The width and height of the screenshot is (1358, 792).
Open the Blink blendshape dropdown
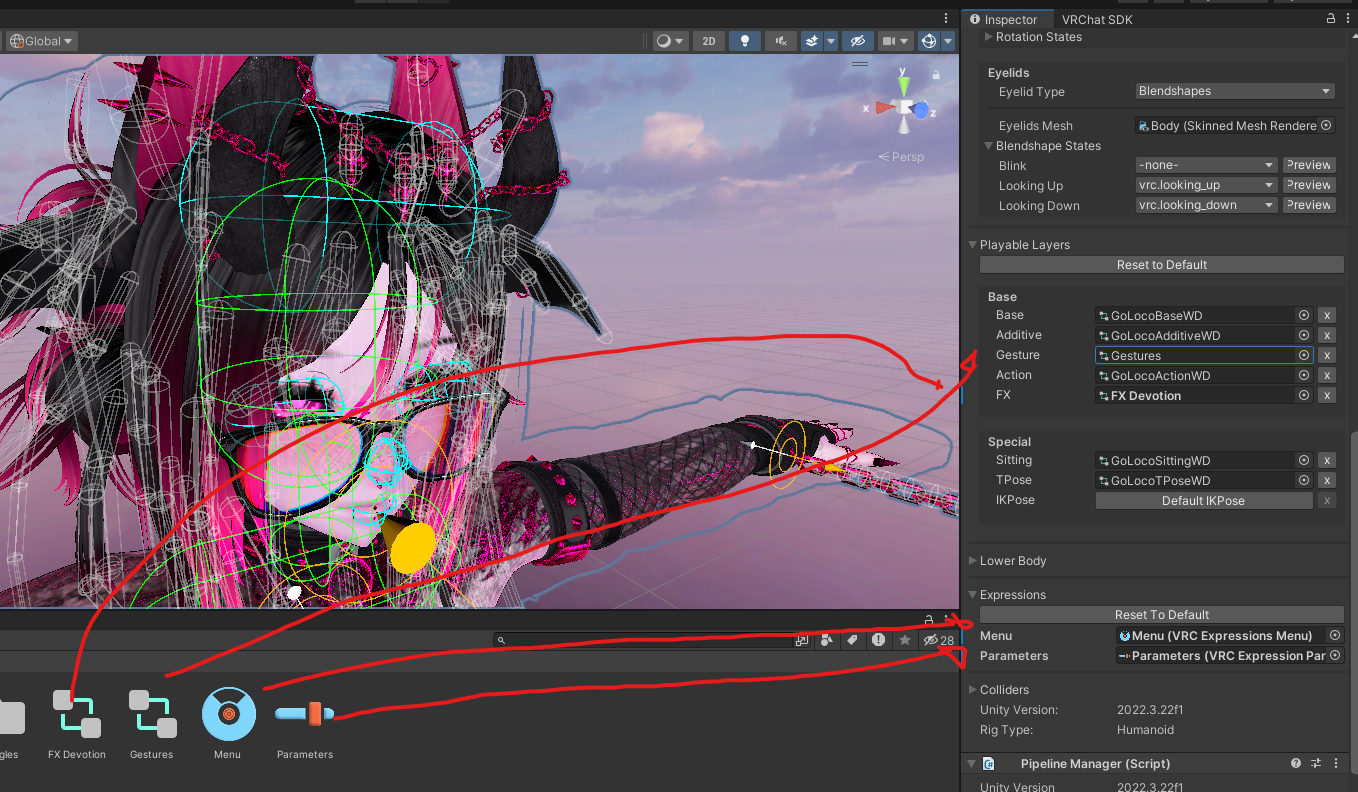1207,165
